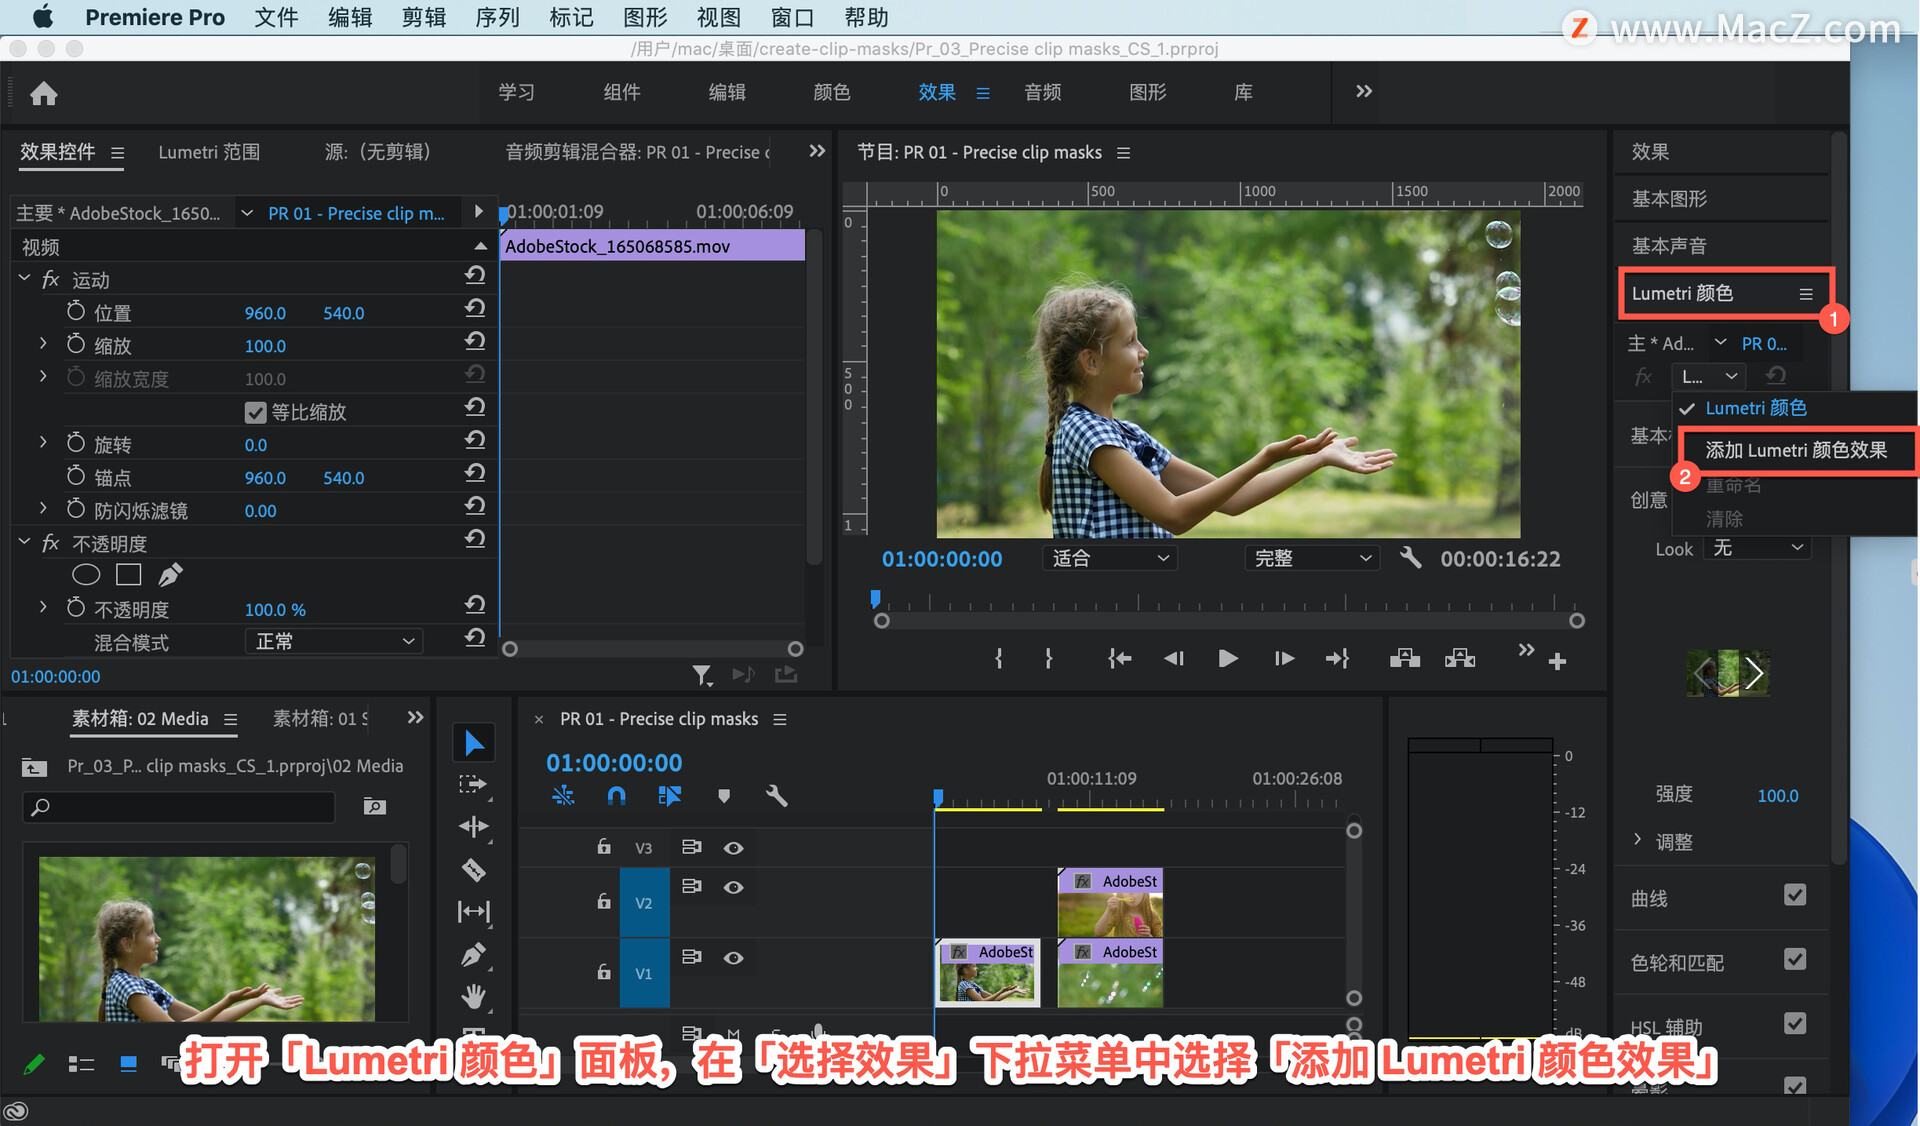The height and width of the screenshot is (1126, 1920).
Task: Open the Essential Sound panel
Action: 1669,246
